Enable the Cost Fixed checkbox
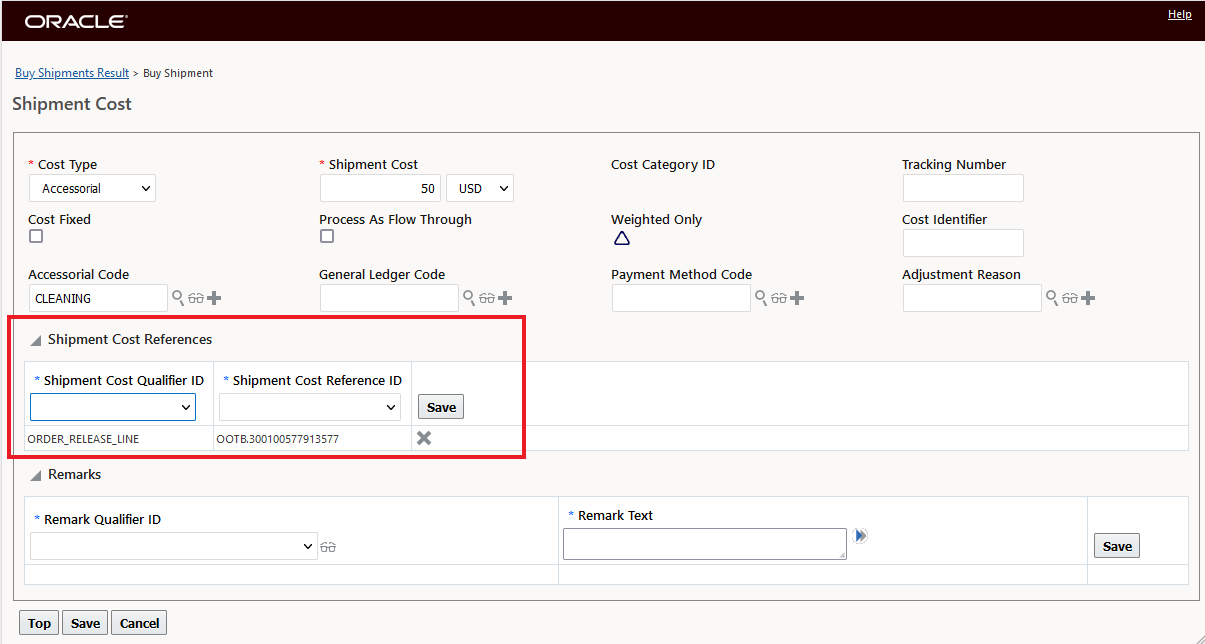The image size is (1205, 644). pyautogui.click(x=36, y=237)
